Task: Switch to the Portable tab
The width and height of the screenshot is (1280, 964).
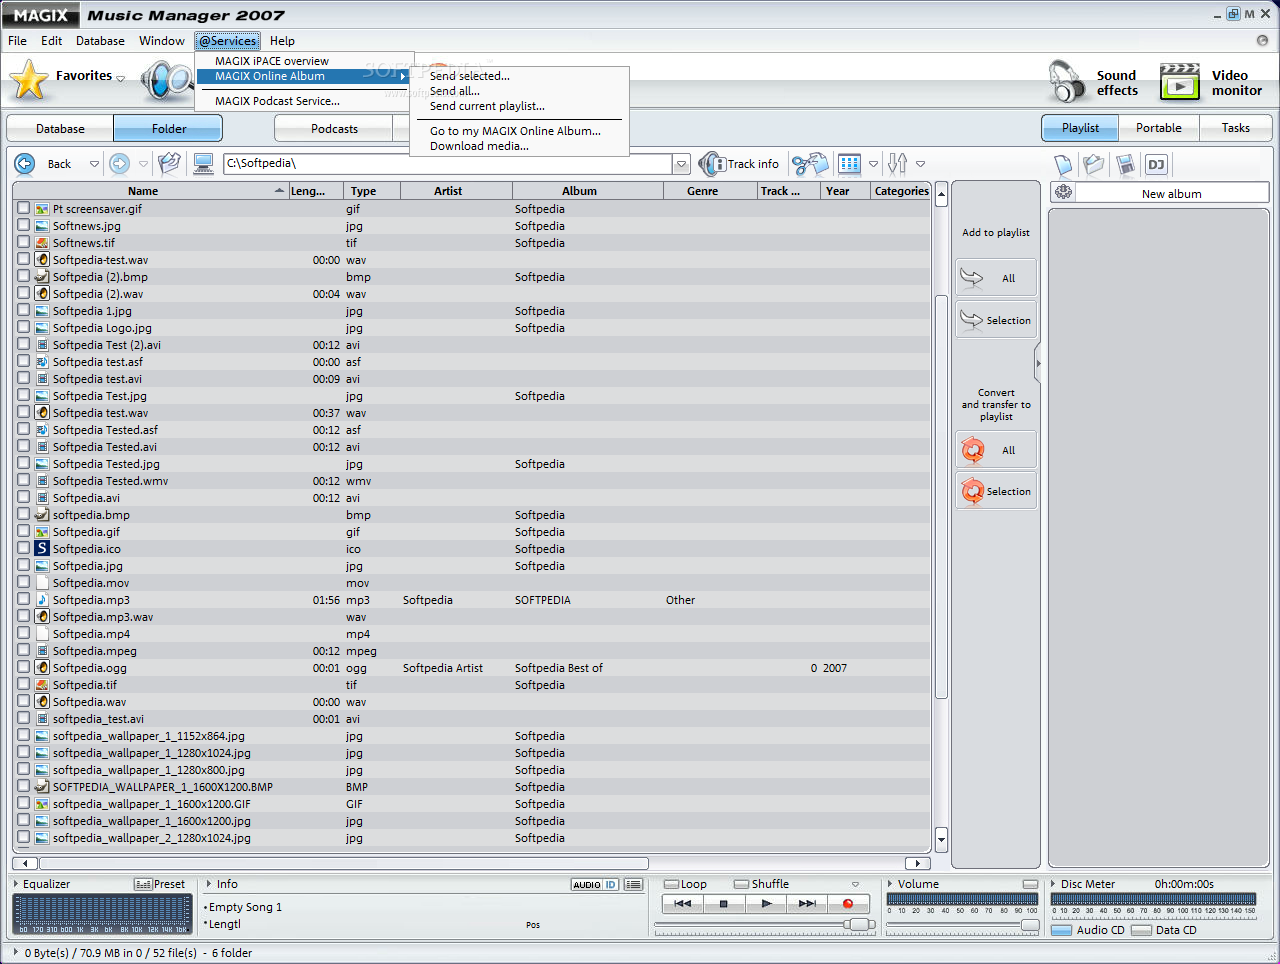Action: [1158, 128]
